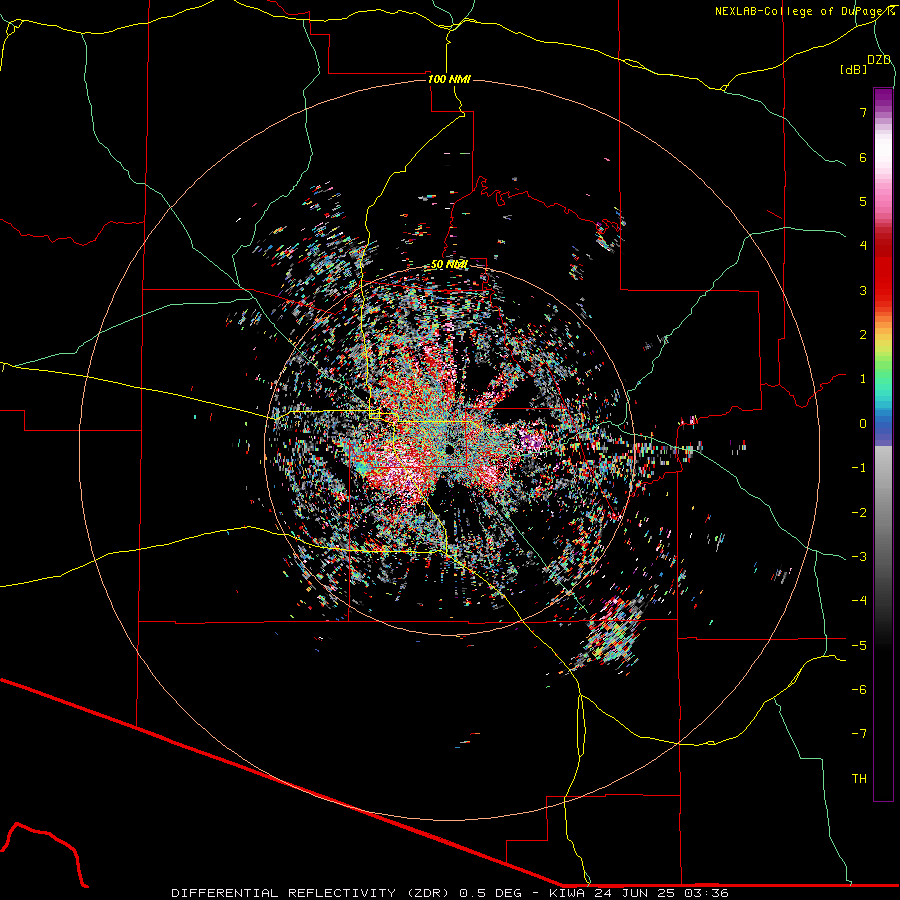The height and width of the screenshot is (900, 900).
Task: Click the 50 NMI range ring label
Action: click(449, 265)
